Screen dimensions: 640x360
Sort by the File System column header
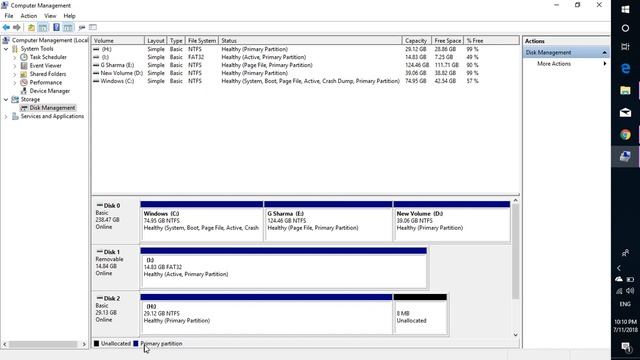coord(202,41)
